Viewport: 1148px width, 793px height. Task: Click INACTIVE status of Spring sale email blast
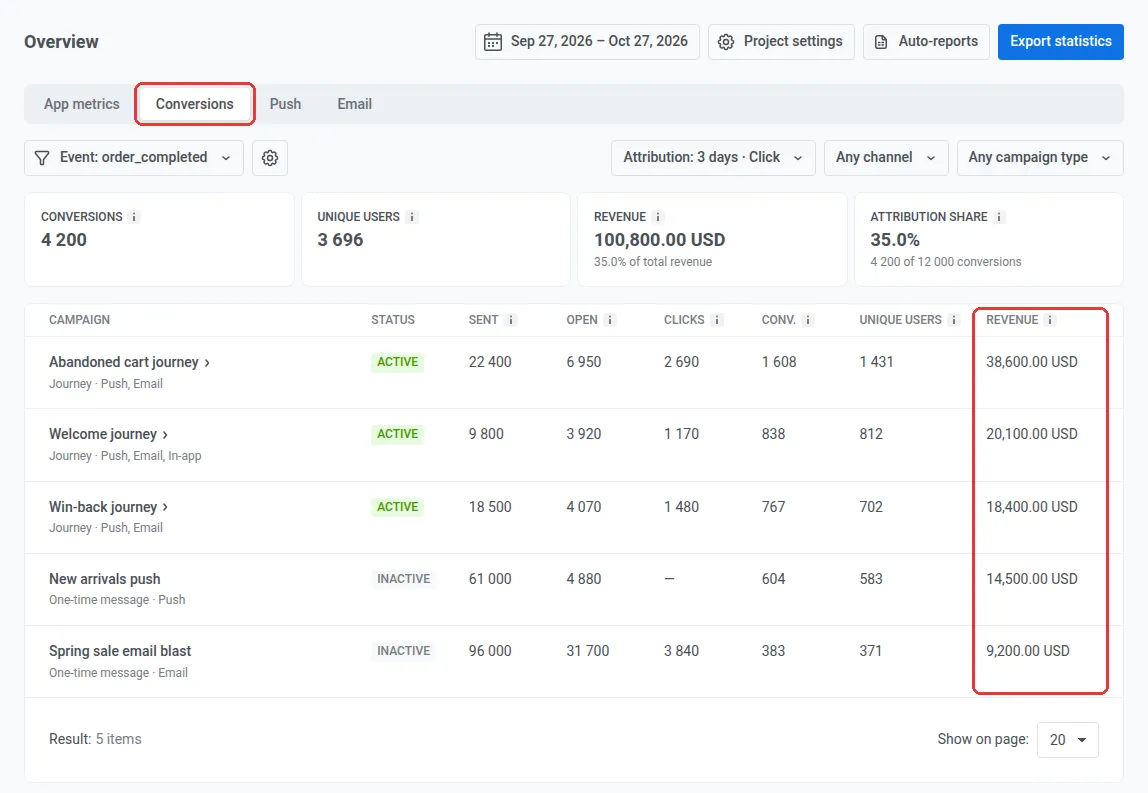click(x=403, y=651)
